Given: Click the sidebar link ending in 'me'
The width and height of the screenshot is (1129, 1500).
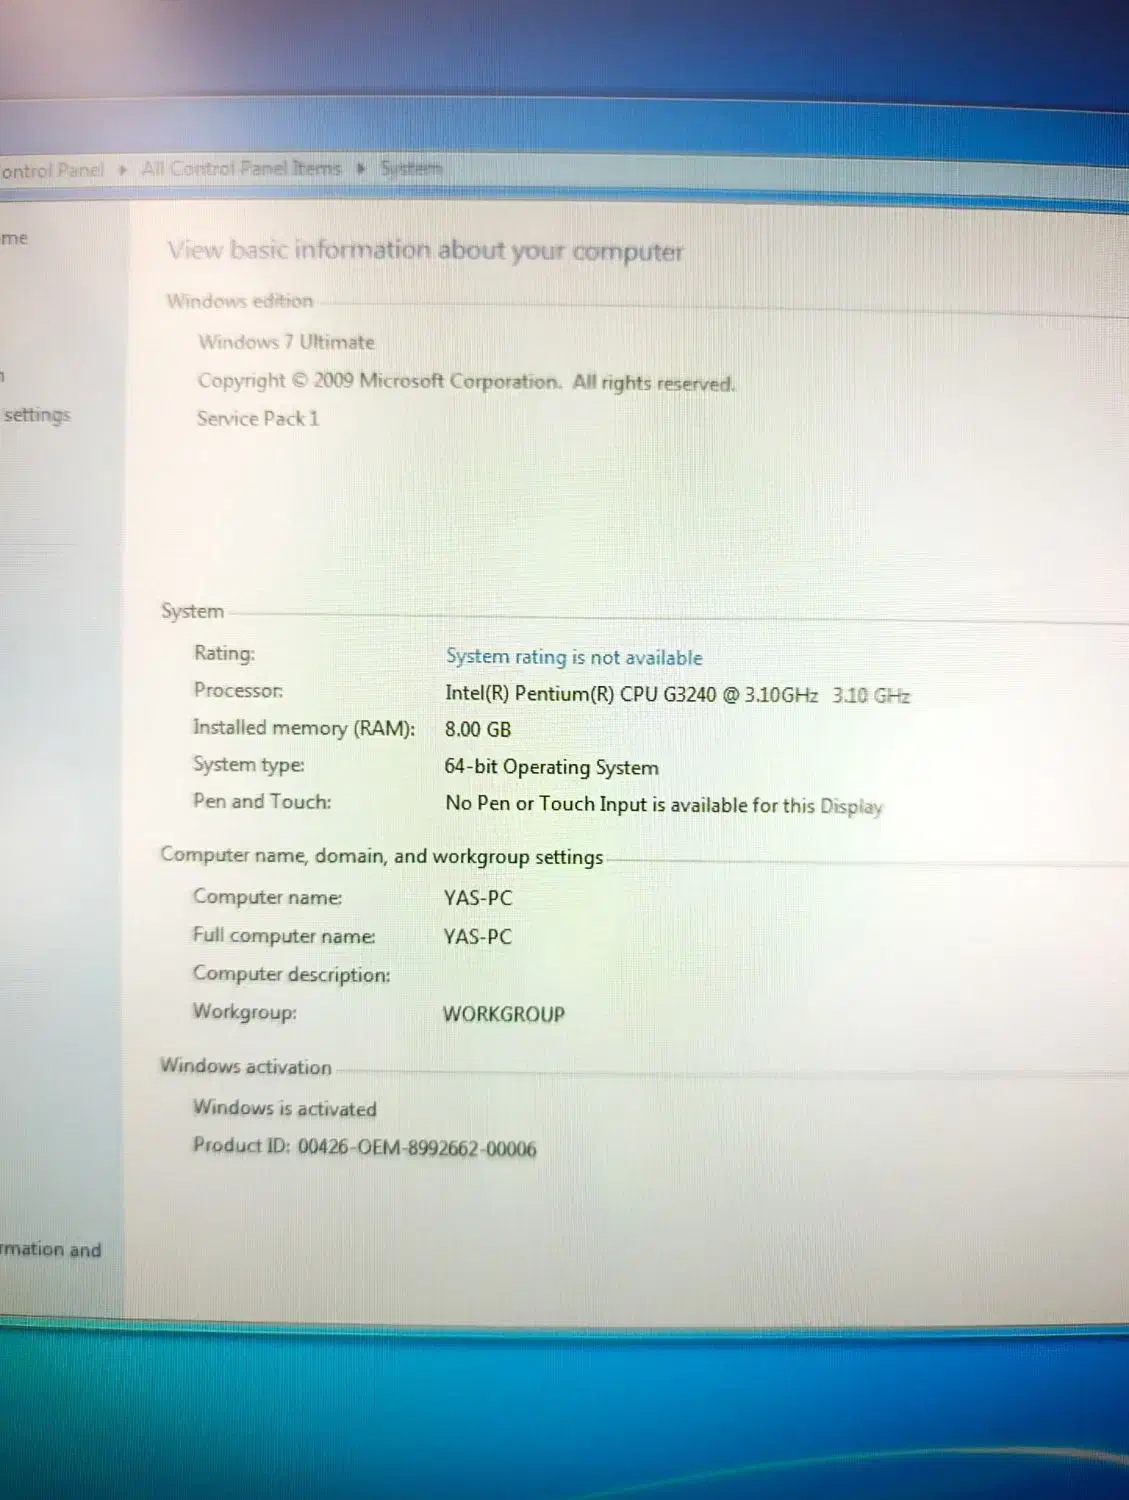Looking at the screenshot, I should 14,238.
